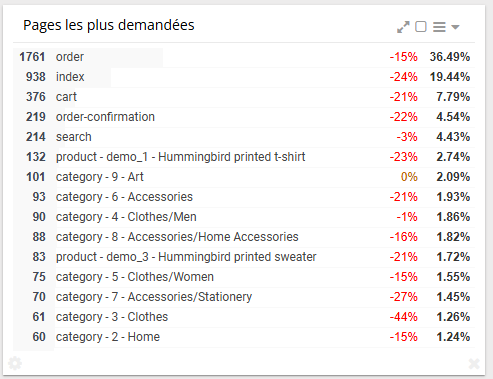The image size is (493, 379).
Task: Toggle the square checkbox in the widget header
Action: (x=421, y=27)
